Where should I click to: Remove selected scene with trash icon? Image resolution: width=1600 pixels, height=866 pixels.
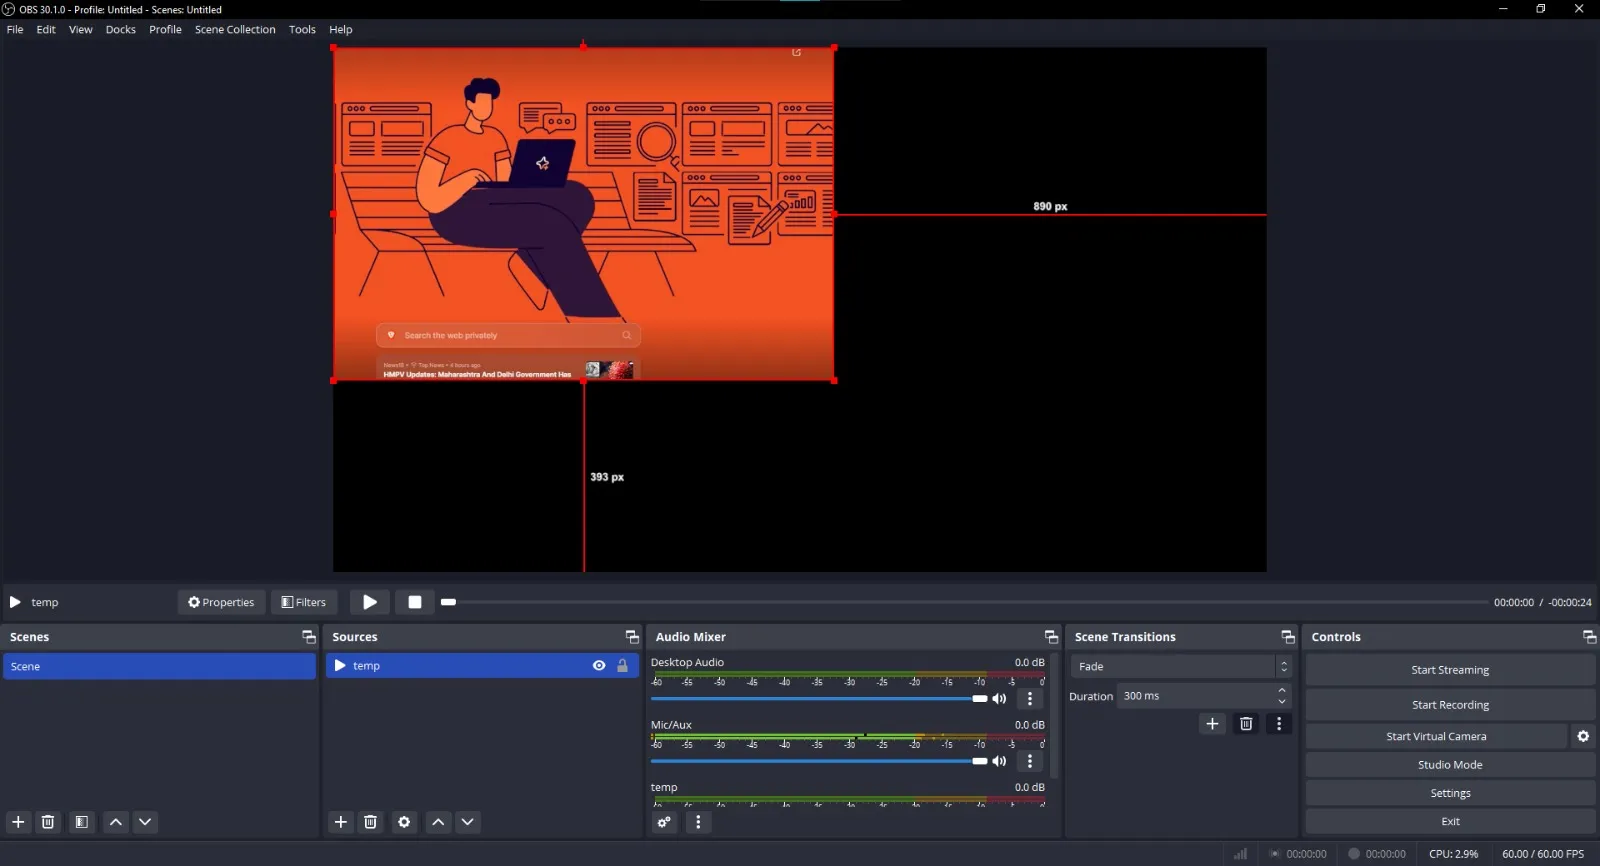[47, 822]
